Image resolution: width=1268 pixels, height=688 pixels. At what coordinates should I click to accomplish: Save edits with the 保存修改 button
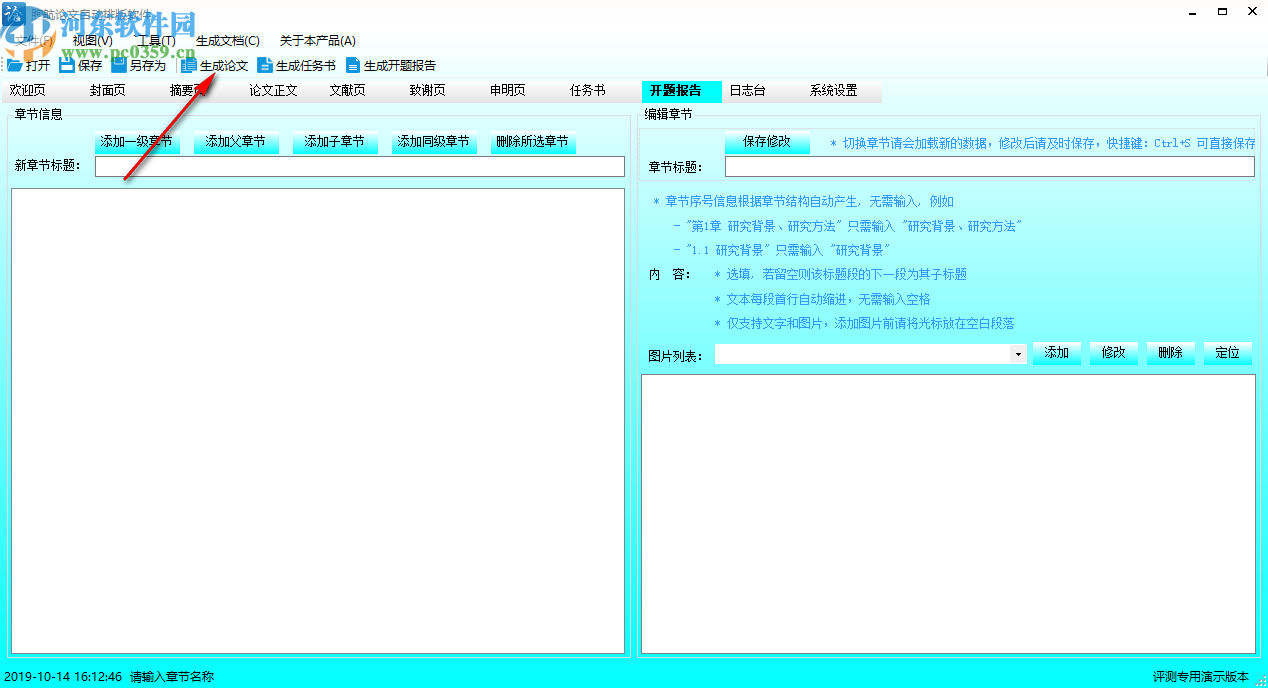pyautogui.click(x=767, y=141)
